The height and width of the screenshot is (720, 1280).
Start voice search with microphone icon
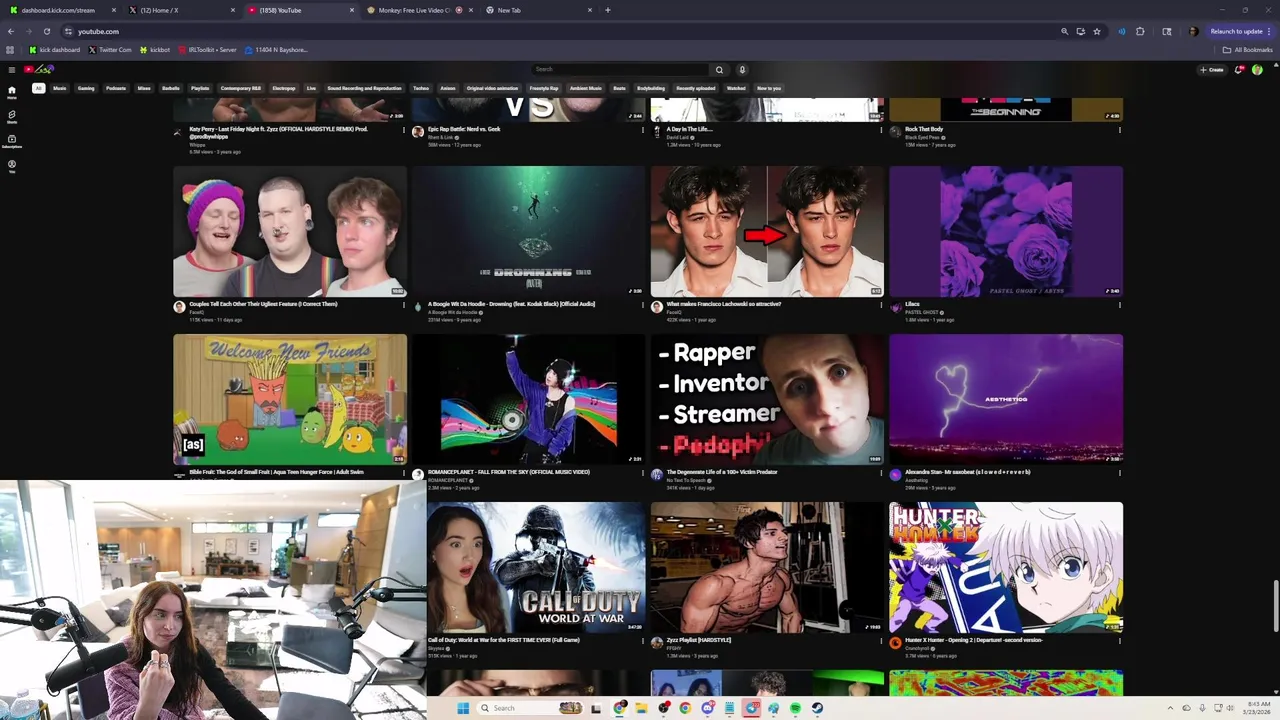[742, 69]
